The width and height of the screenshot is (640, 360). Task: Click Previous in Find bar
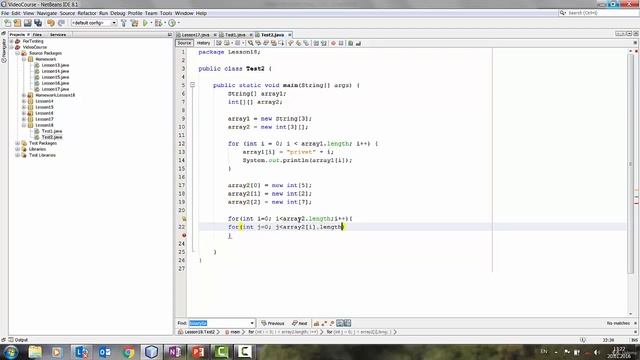point(273,323)
